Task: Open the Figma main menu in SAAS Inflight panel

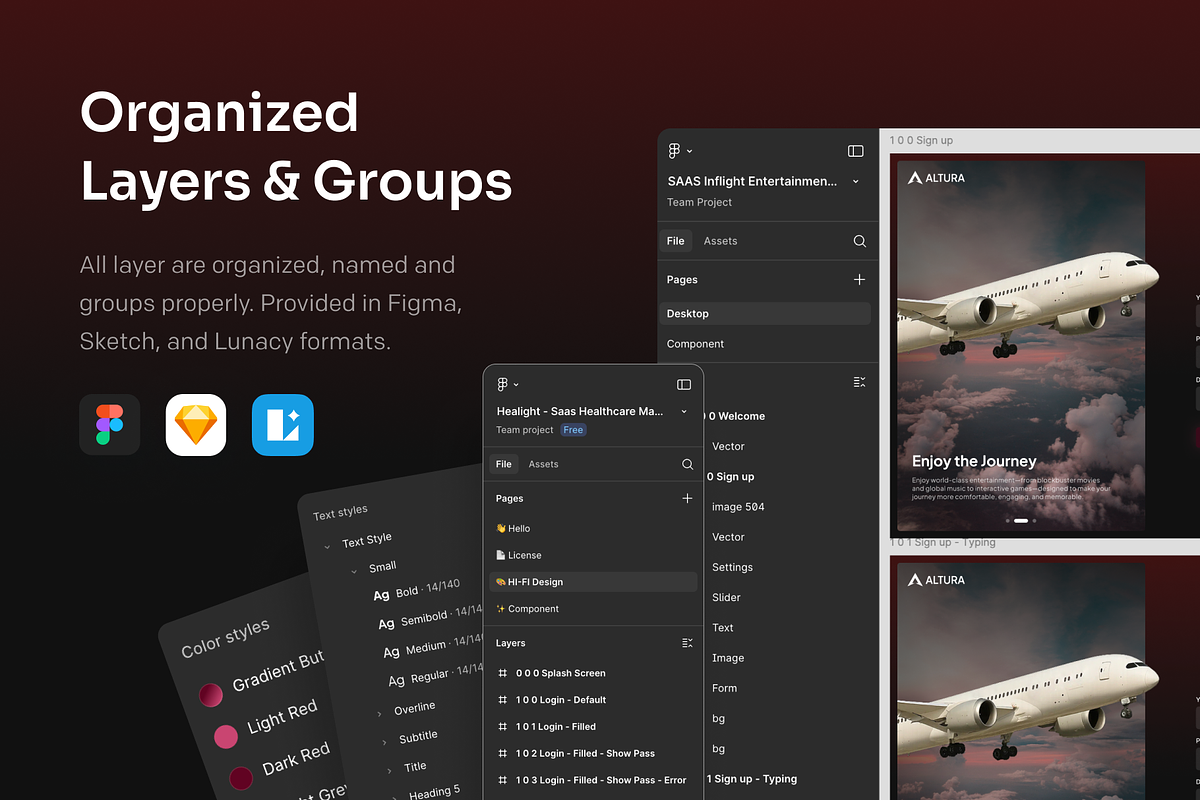Action: pos(678,151)
